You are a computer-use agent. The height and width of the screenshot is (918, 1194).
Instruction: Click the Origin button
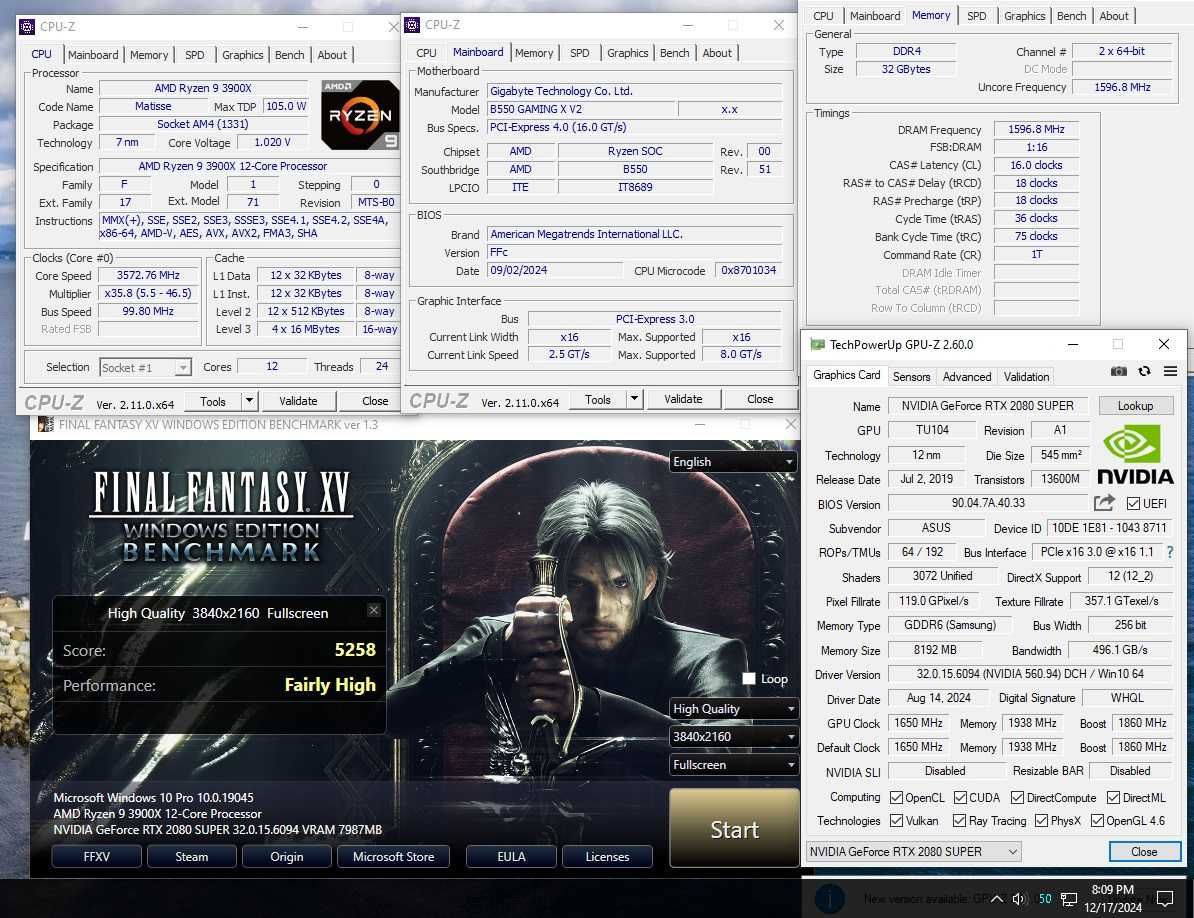[x=286, y=856]
